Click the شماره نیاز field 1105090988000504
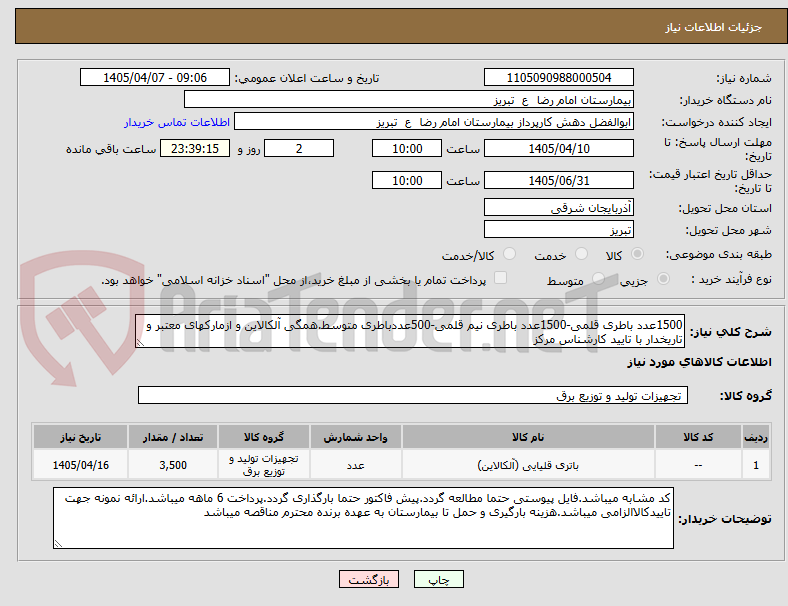 (558, 77)
